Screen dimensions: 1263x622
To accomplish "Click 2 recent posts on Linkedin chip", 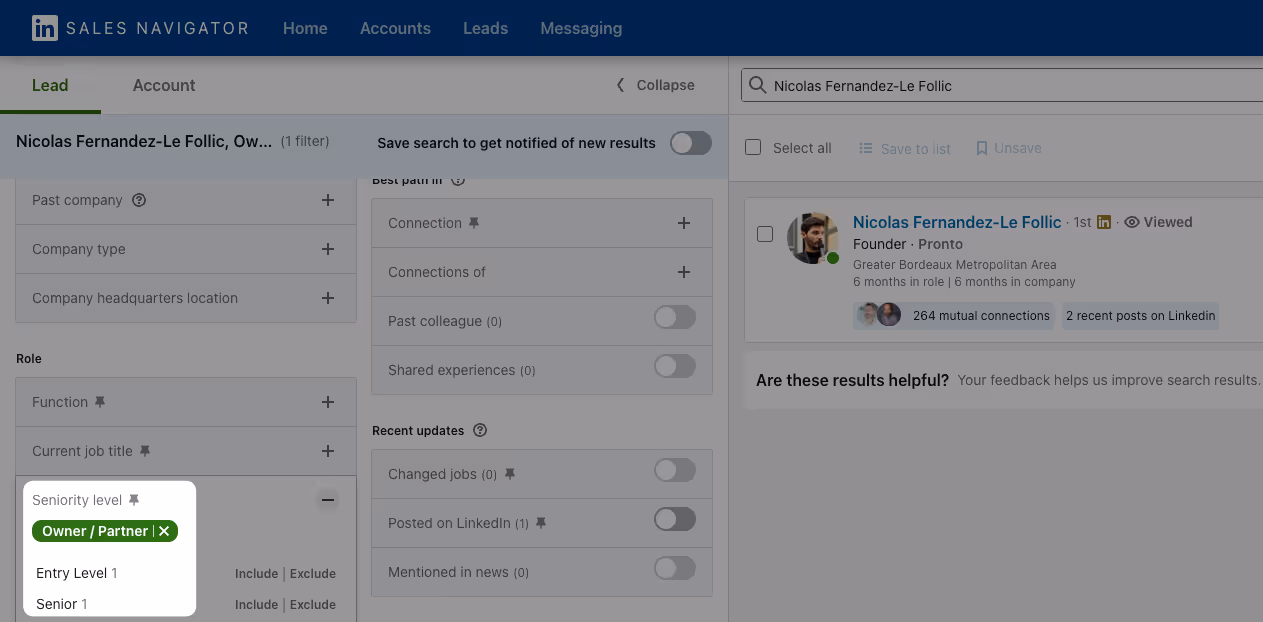I will click(x=1141, y=315).
